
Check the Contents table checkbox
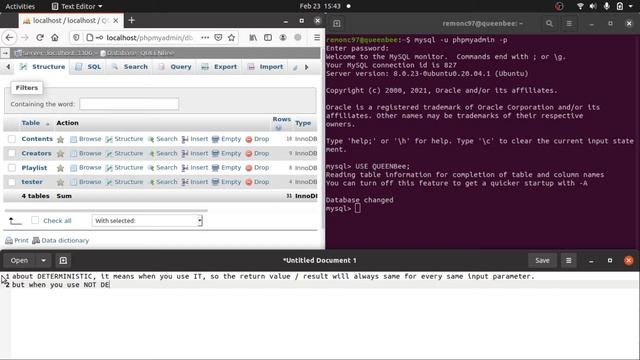point(12,139)
